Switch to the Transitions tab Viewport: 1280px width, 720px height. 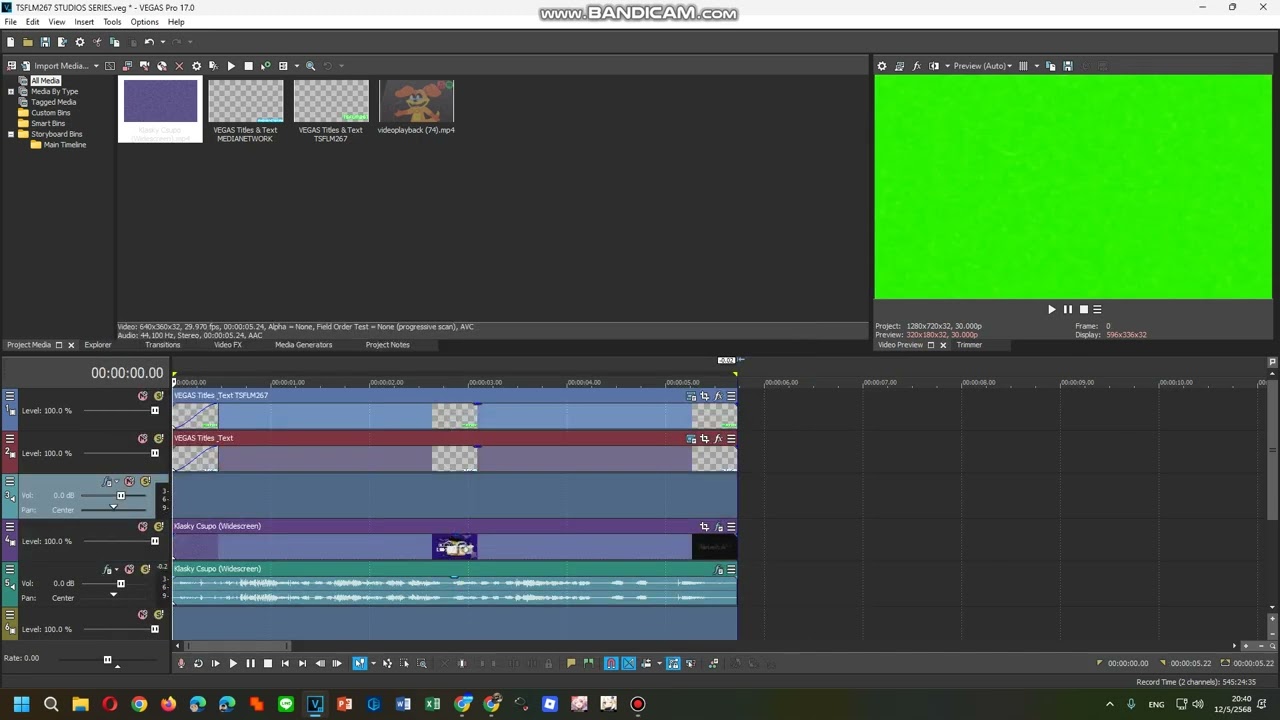162,345
